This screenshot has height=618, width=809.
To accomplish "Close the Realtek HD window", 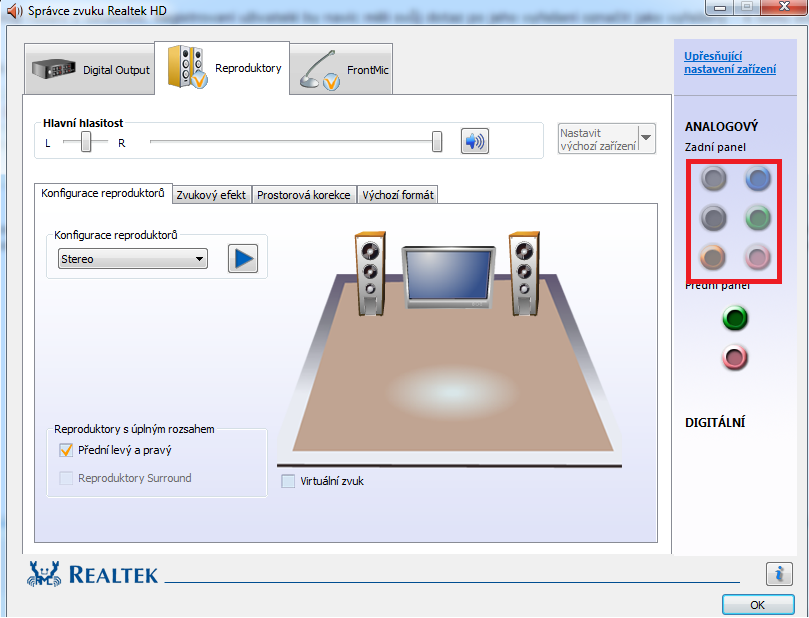I will click(784, 7).
